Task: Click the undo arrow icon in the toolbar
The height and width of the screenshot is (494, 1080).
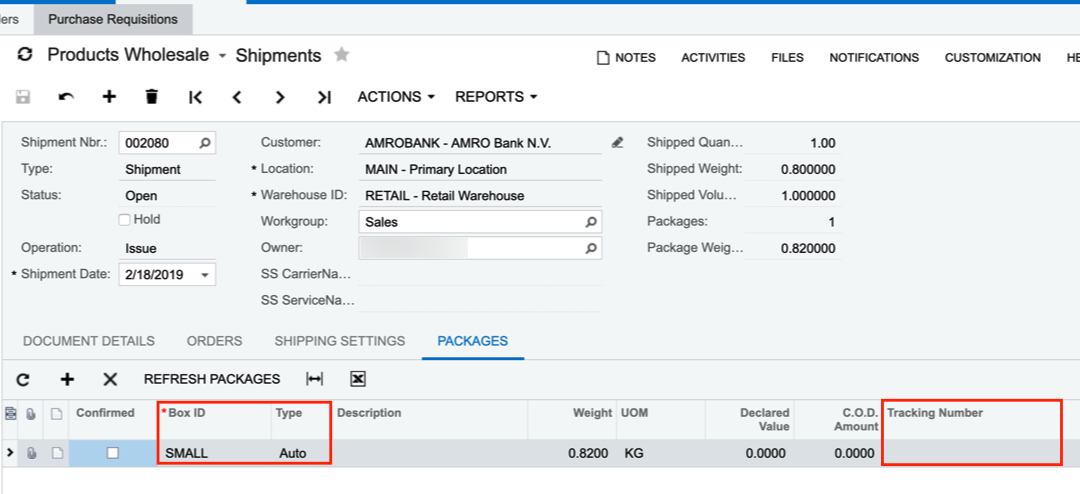Action: tap(66, 97)
